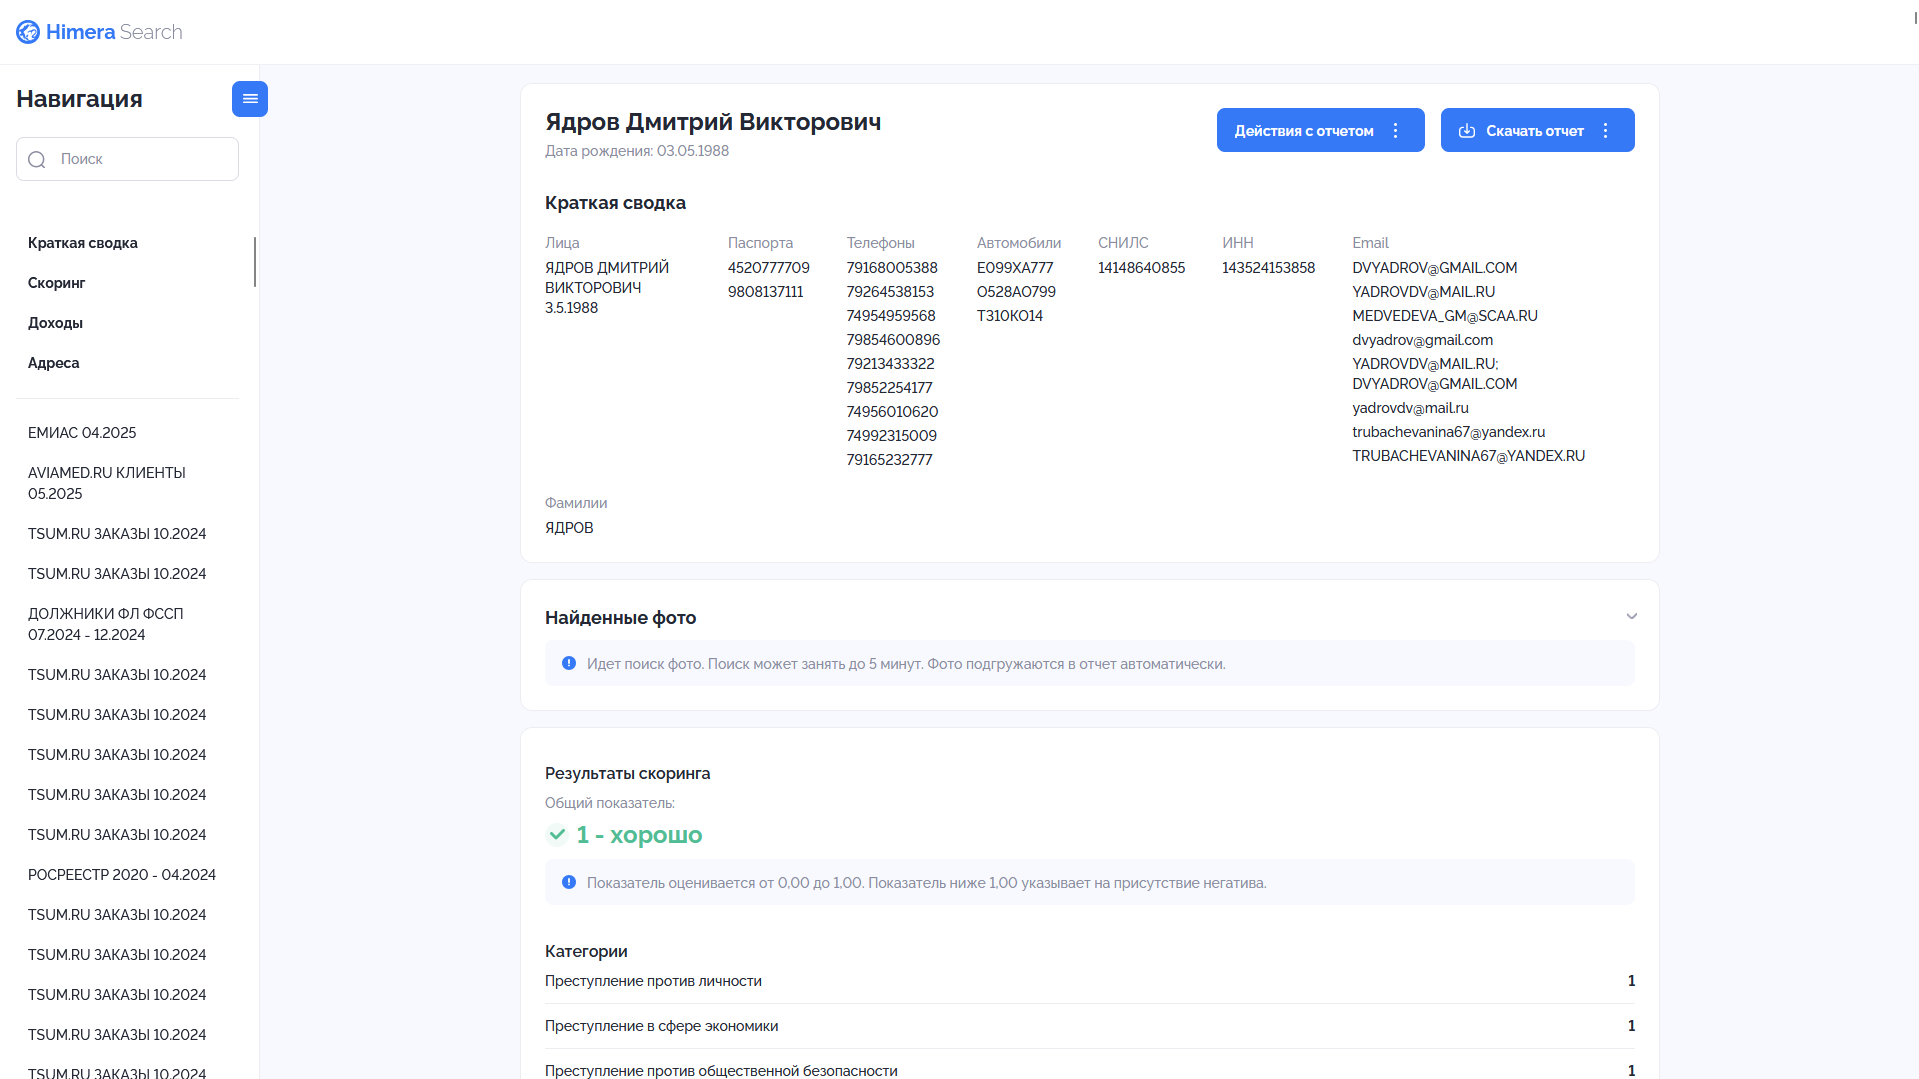Click the Действия с отчетом button
The image size is (1919, 1079).
pyautogui.click(x=1320, y=130)
